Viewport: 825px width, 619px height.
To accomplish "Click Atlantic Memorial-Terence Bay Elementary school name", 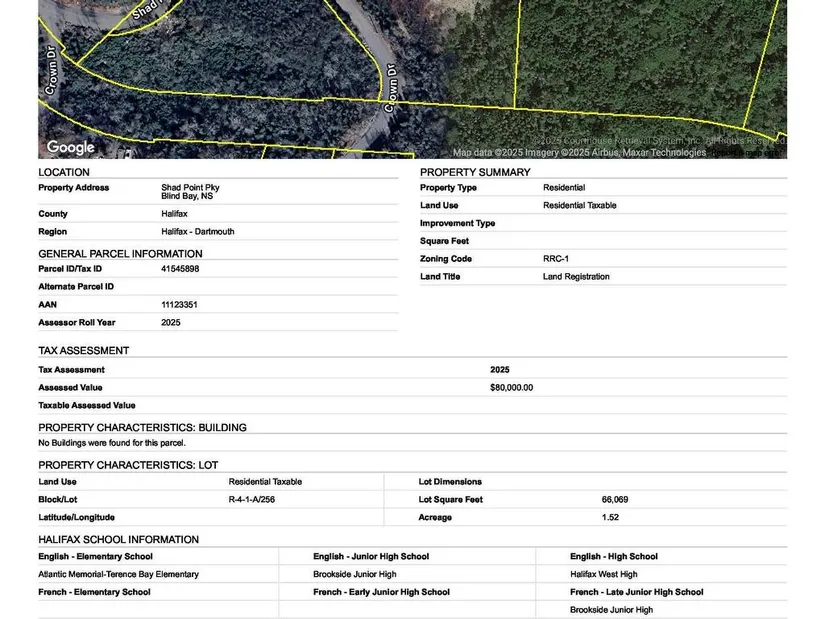I will 118,575.
